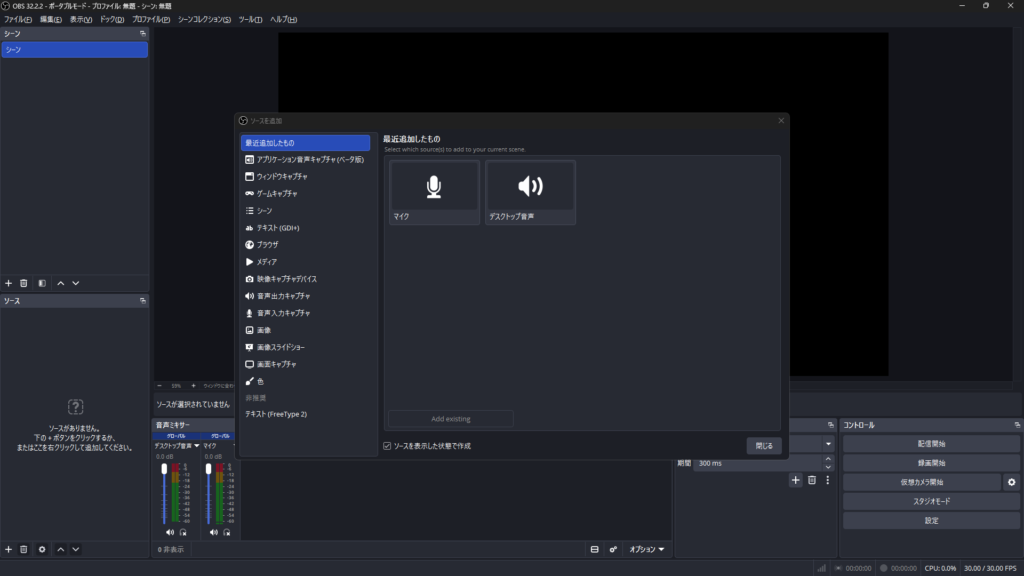Move source down arrow in ソース panel toolbar
The width and height of the screenshot is (1024, 576).
pos(76,549)
